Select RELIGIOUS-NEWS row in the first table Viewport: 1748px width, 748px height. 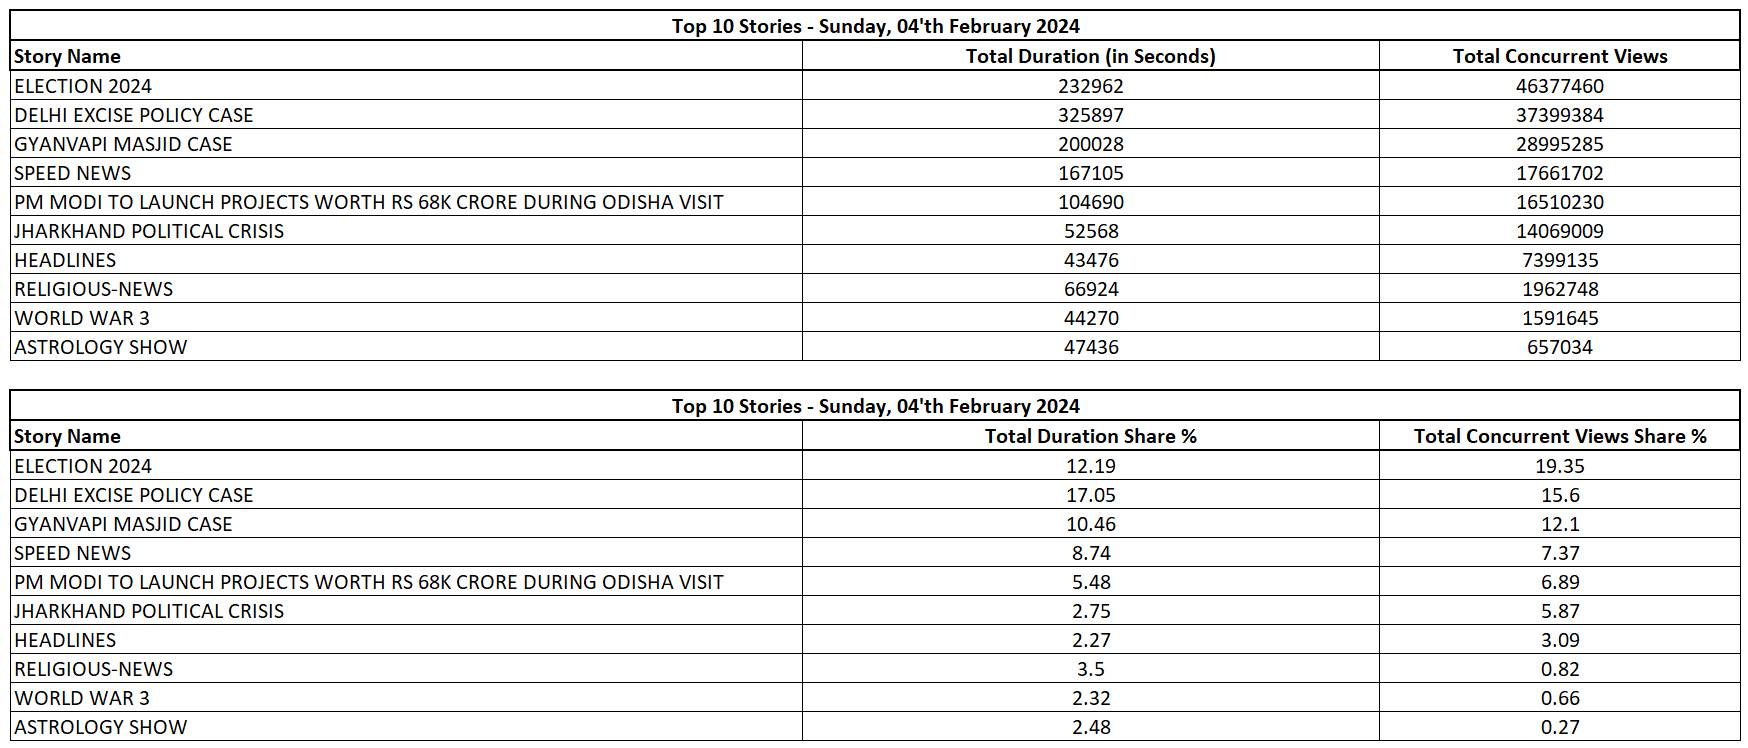point(93,289)
